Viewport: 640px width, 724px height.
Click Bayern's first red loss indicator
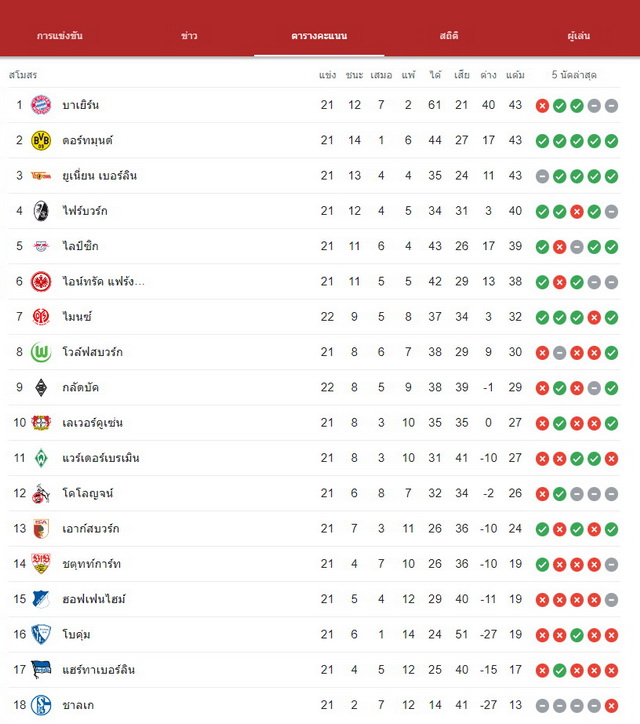pos(542,106)
